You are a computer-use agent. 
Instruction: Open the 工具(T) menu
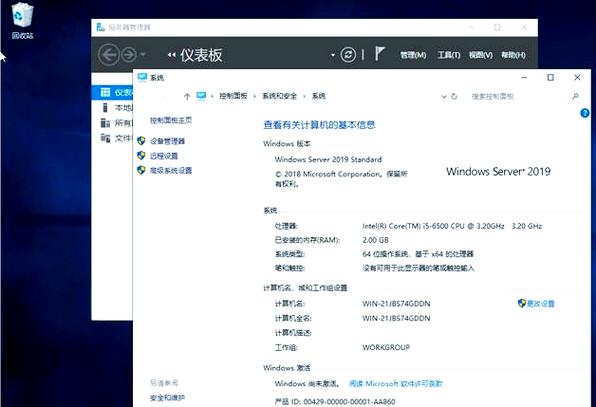click(449, 55)
